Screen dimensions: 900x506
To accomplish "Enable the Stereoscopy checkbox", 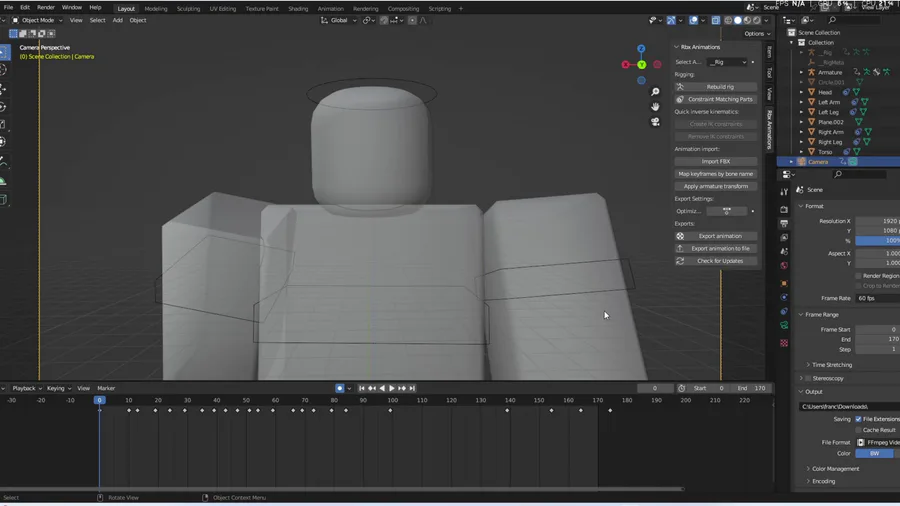I will pyautogui.click(x=808, y=379).
